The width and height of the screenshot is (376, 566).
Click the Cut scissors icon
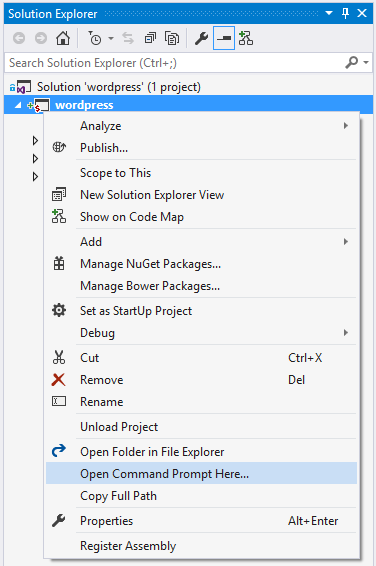(59, 357)
